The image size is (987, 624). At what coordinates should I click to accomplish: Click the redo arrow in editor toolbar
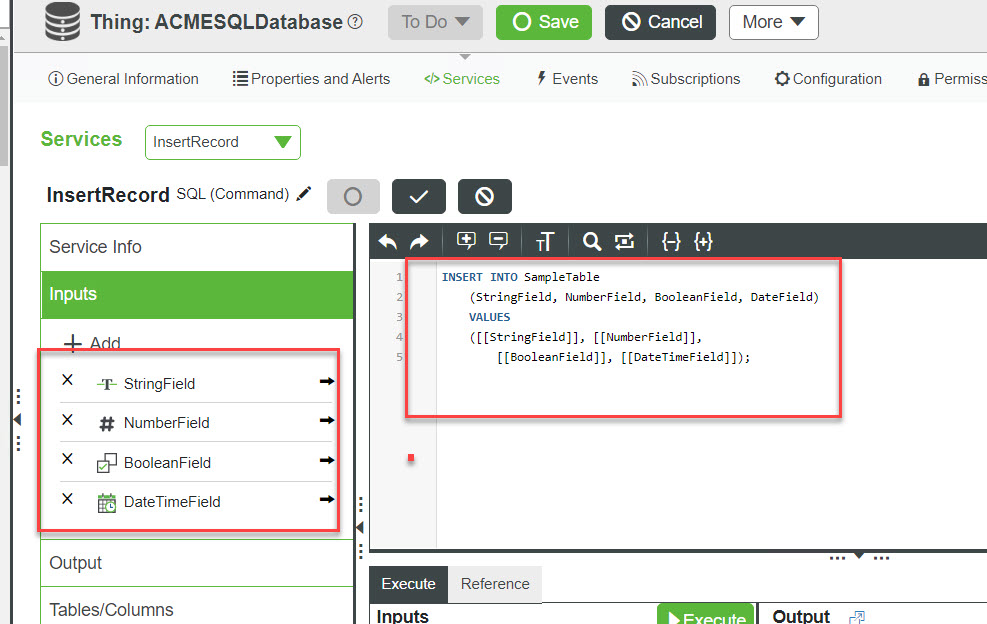(419, 241)
